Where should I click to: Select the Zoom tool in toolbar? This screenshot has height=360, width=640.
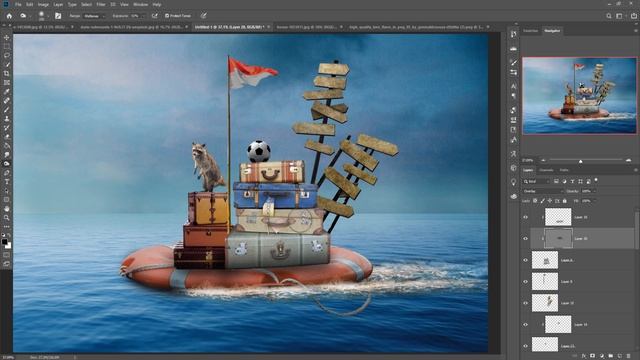(x=7, y=217)
